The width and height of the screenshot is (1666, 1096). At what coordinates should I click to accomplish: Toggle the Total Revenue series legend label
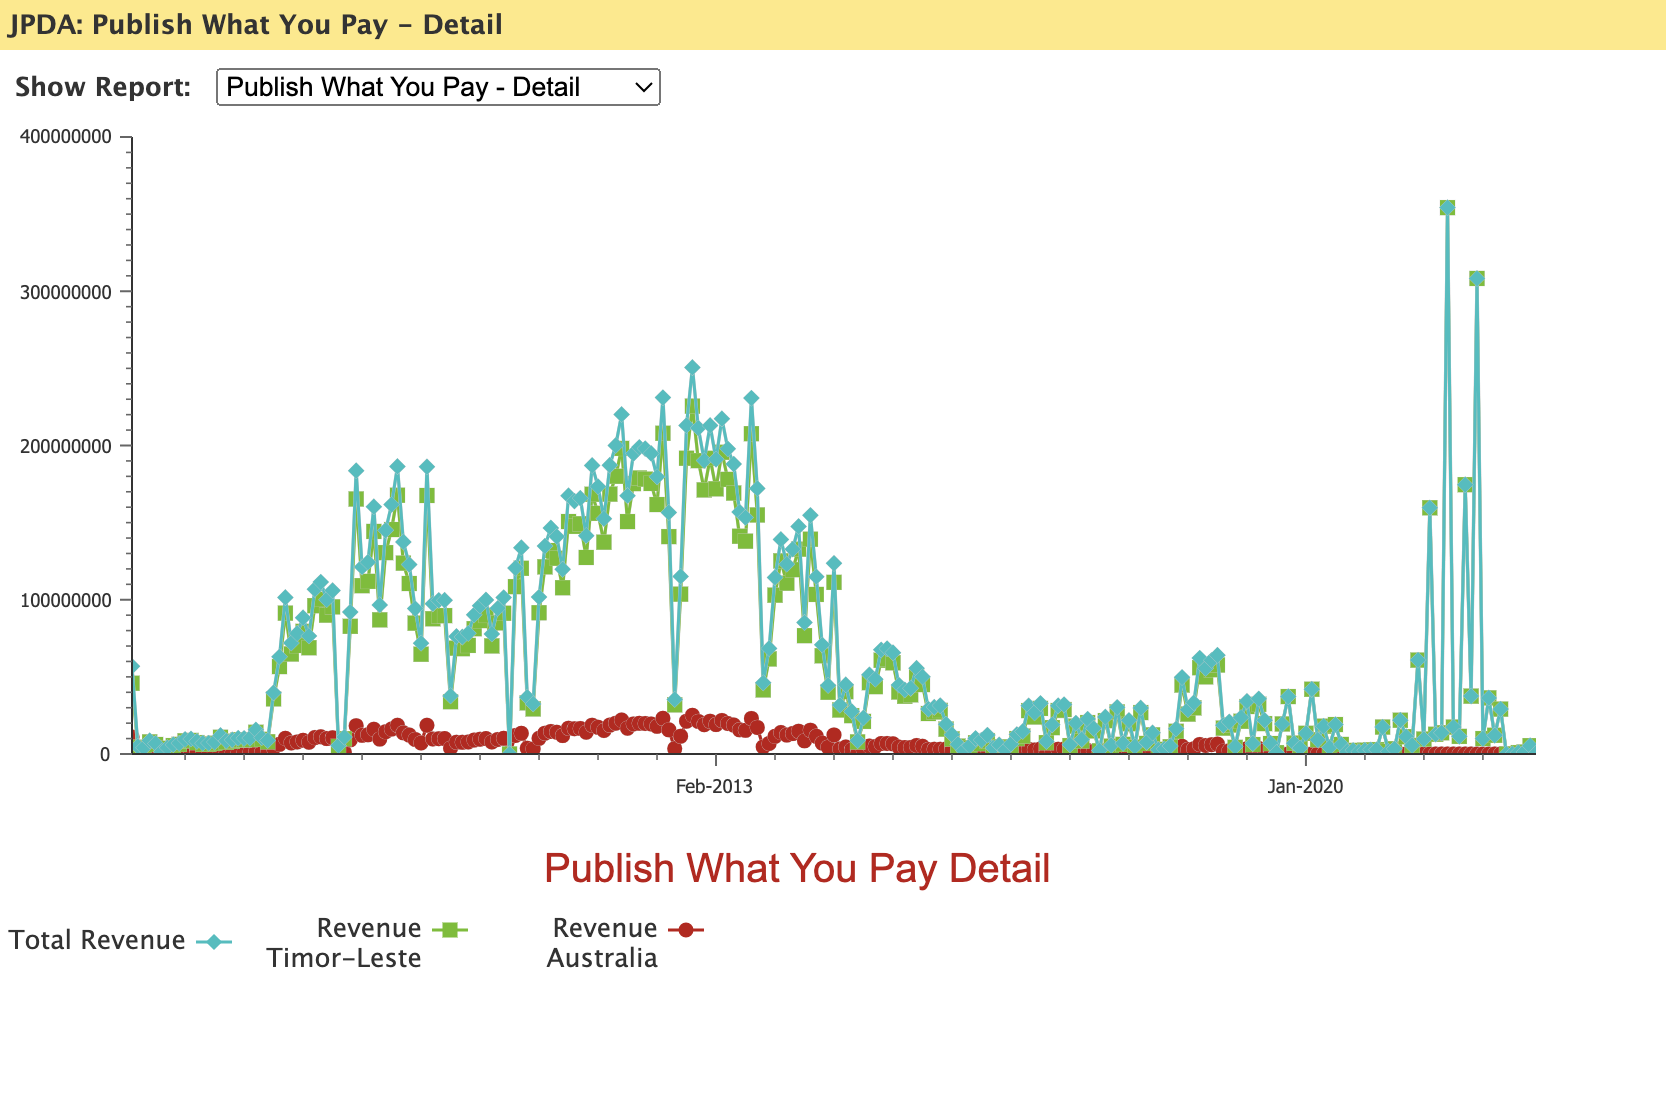point(97,941)
